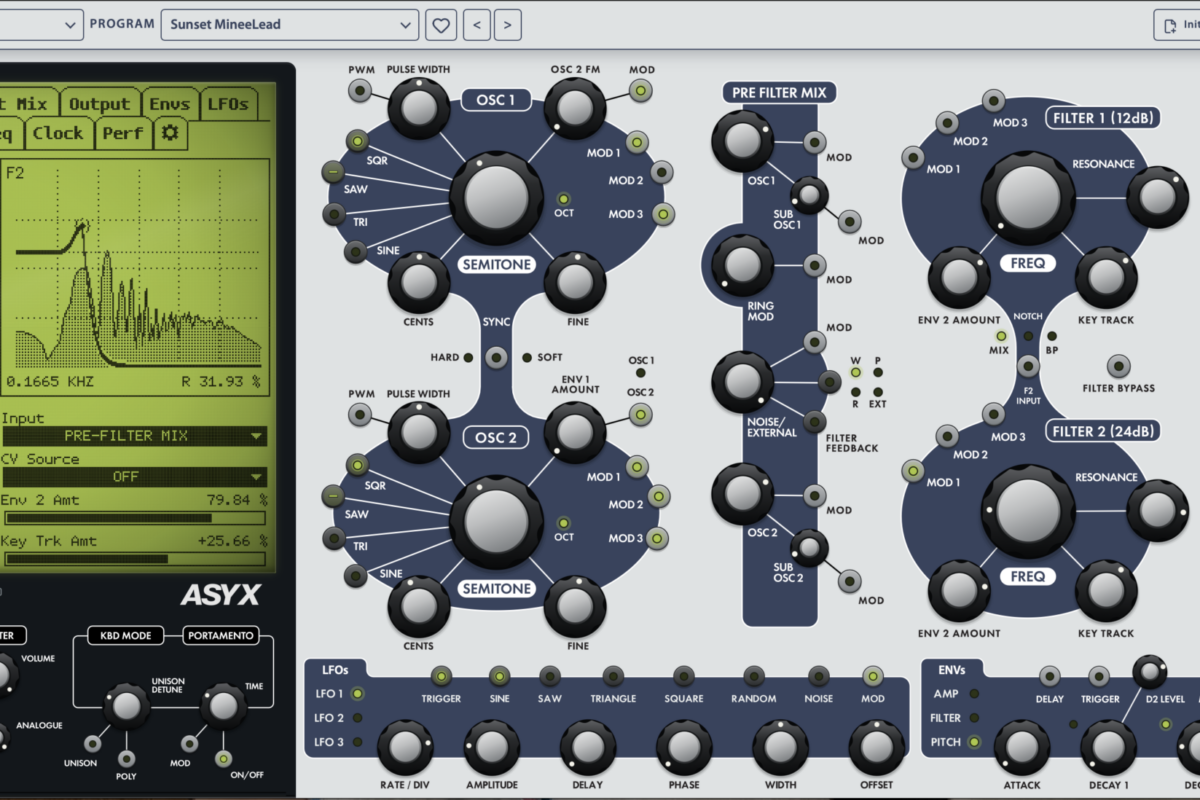
Task: Click the ENVs TRIGGER button
Action: coord(1099,677)
